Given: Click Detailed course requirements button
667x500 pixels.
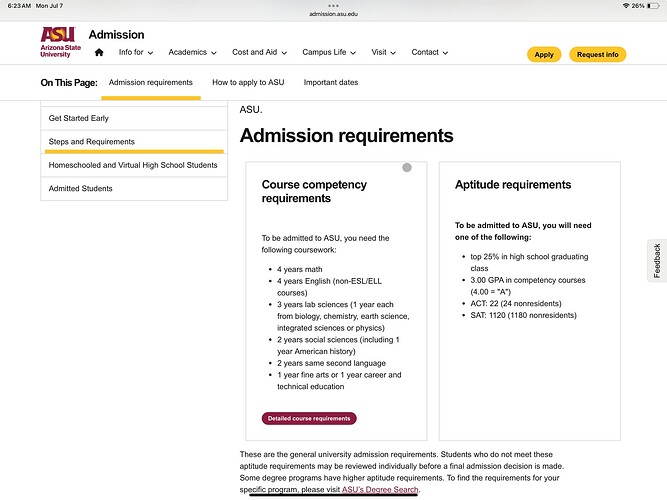Looking at the screenshot, I should [309, 418].
